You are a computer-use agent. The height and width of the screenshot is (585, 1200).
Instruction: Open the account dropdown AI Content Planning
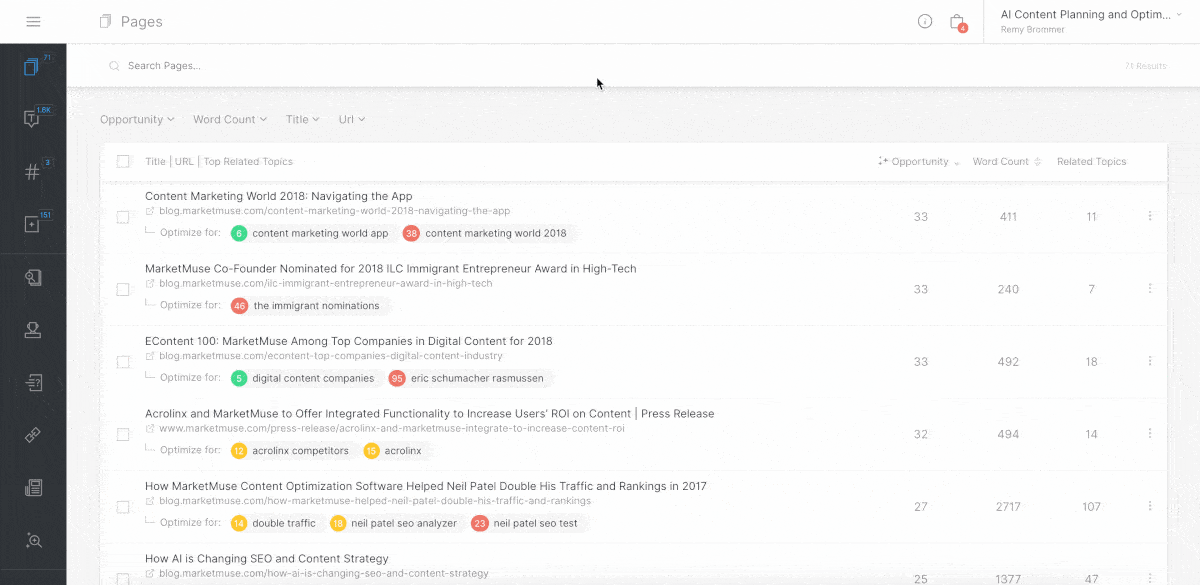[1092, 21]
